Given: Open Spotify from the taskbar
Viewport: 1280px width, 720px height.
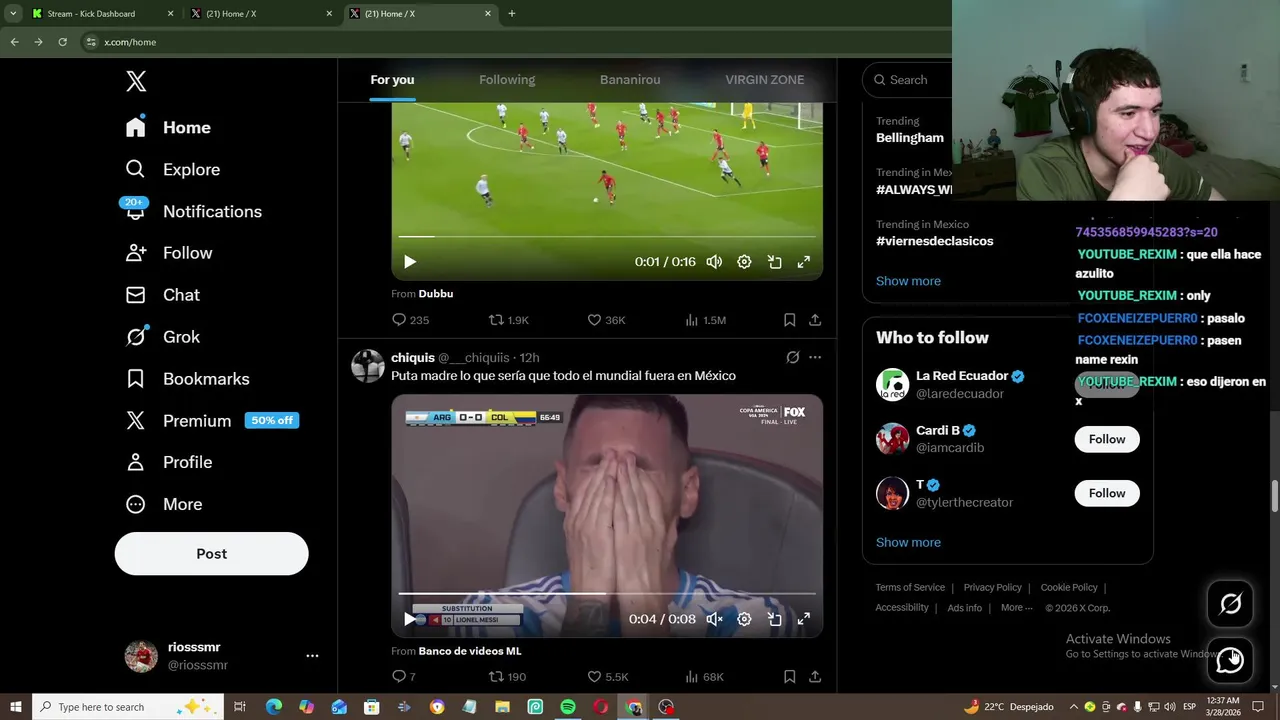Looking at the screenshot, I should (568, 707).
